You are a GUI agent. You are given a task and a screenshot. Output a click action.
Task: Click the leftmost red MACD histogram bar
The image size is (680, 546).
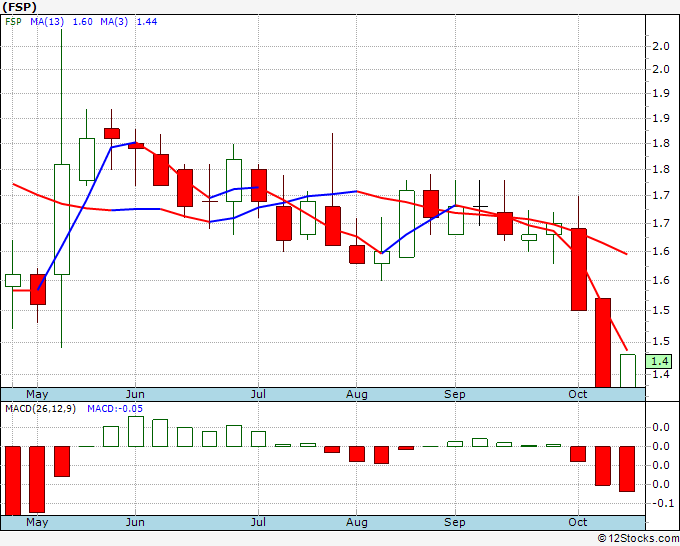[13, 480]
